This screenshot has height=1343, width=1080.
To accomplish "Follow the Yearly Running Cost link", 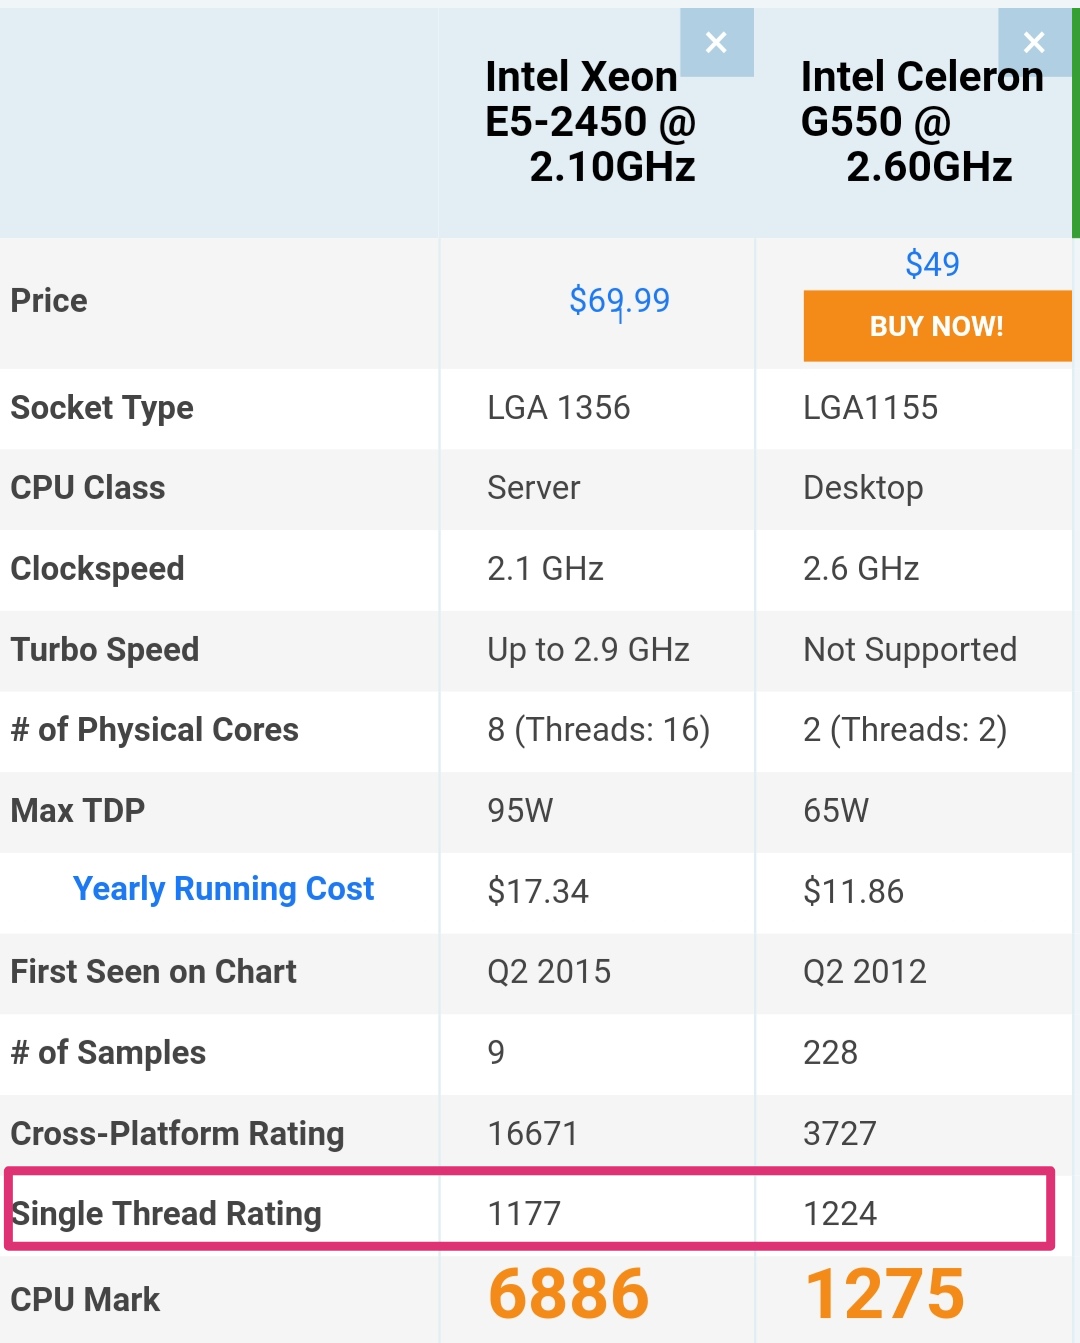I will click(x=223, y=889).
